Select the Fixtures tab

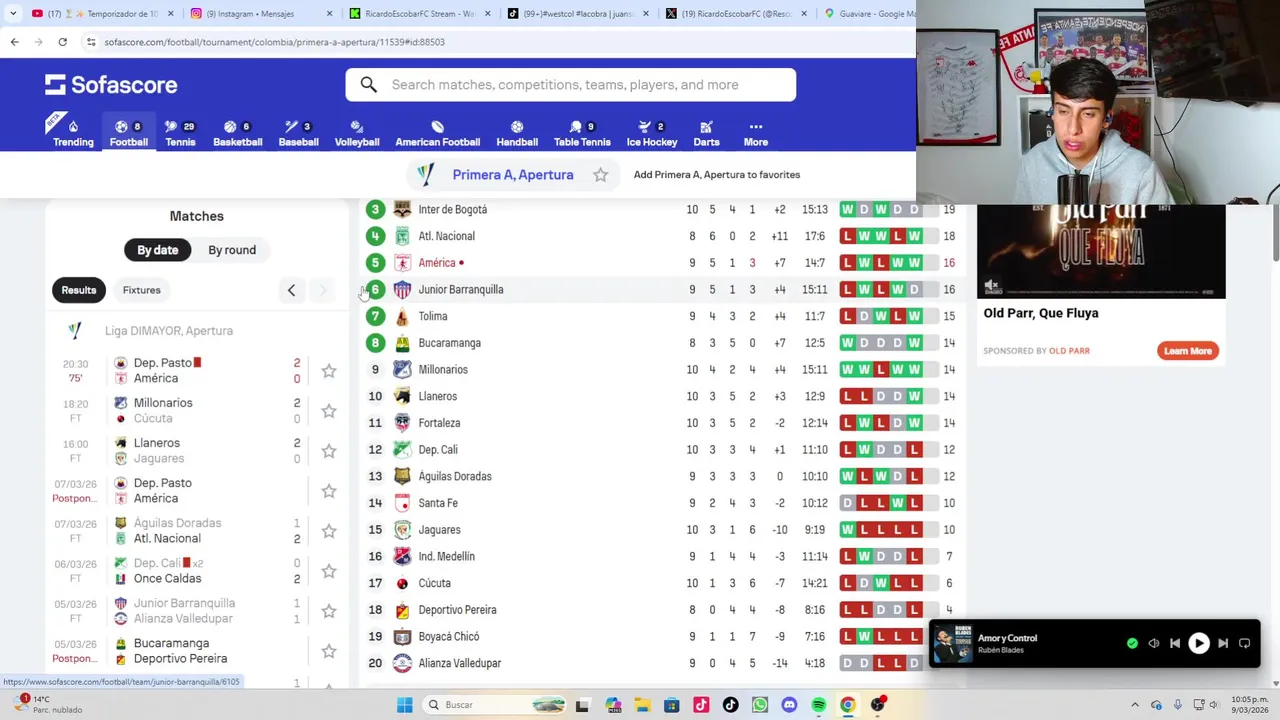tap(141, 290)
